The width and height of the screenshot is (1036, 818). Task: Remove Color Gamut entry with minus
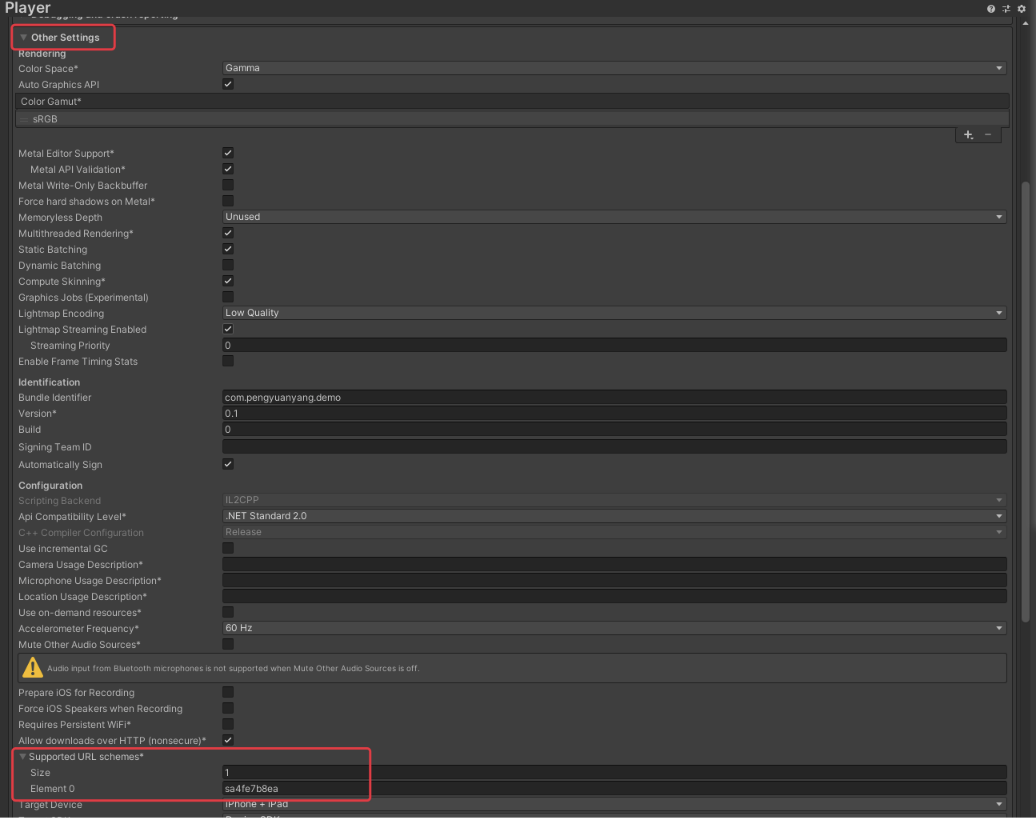click(988, 135)
